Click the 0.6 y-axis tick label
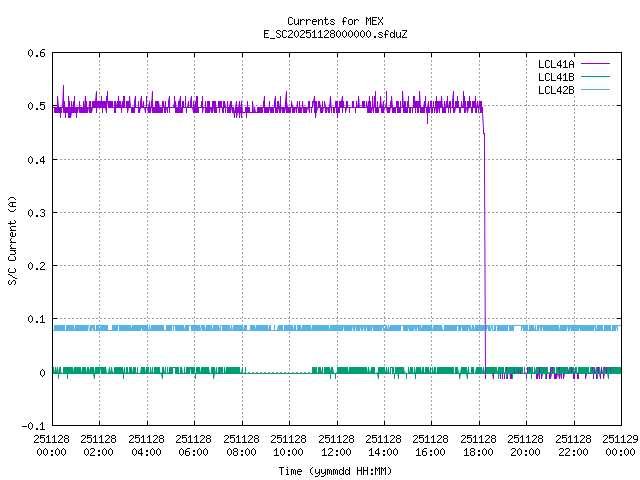This screenshot has width=640, height=480. (x=35, y=53)
